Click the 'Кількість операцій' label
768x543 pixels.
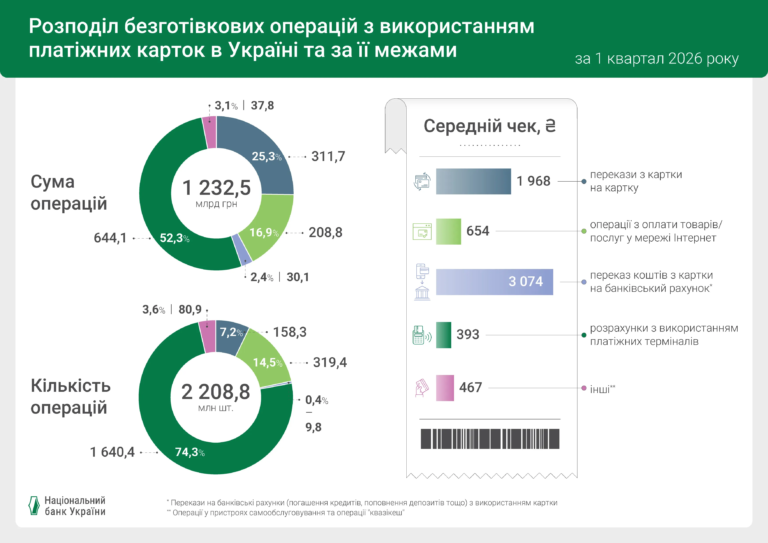click(x=71, y=397)
